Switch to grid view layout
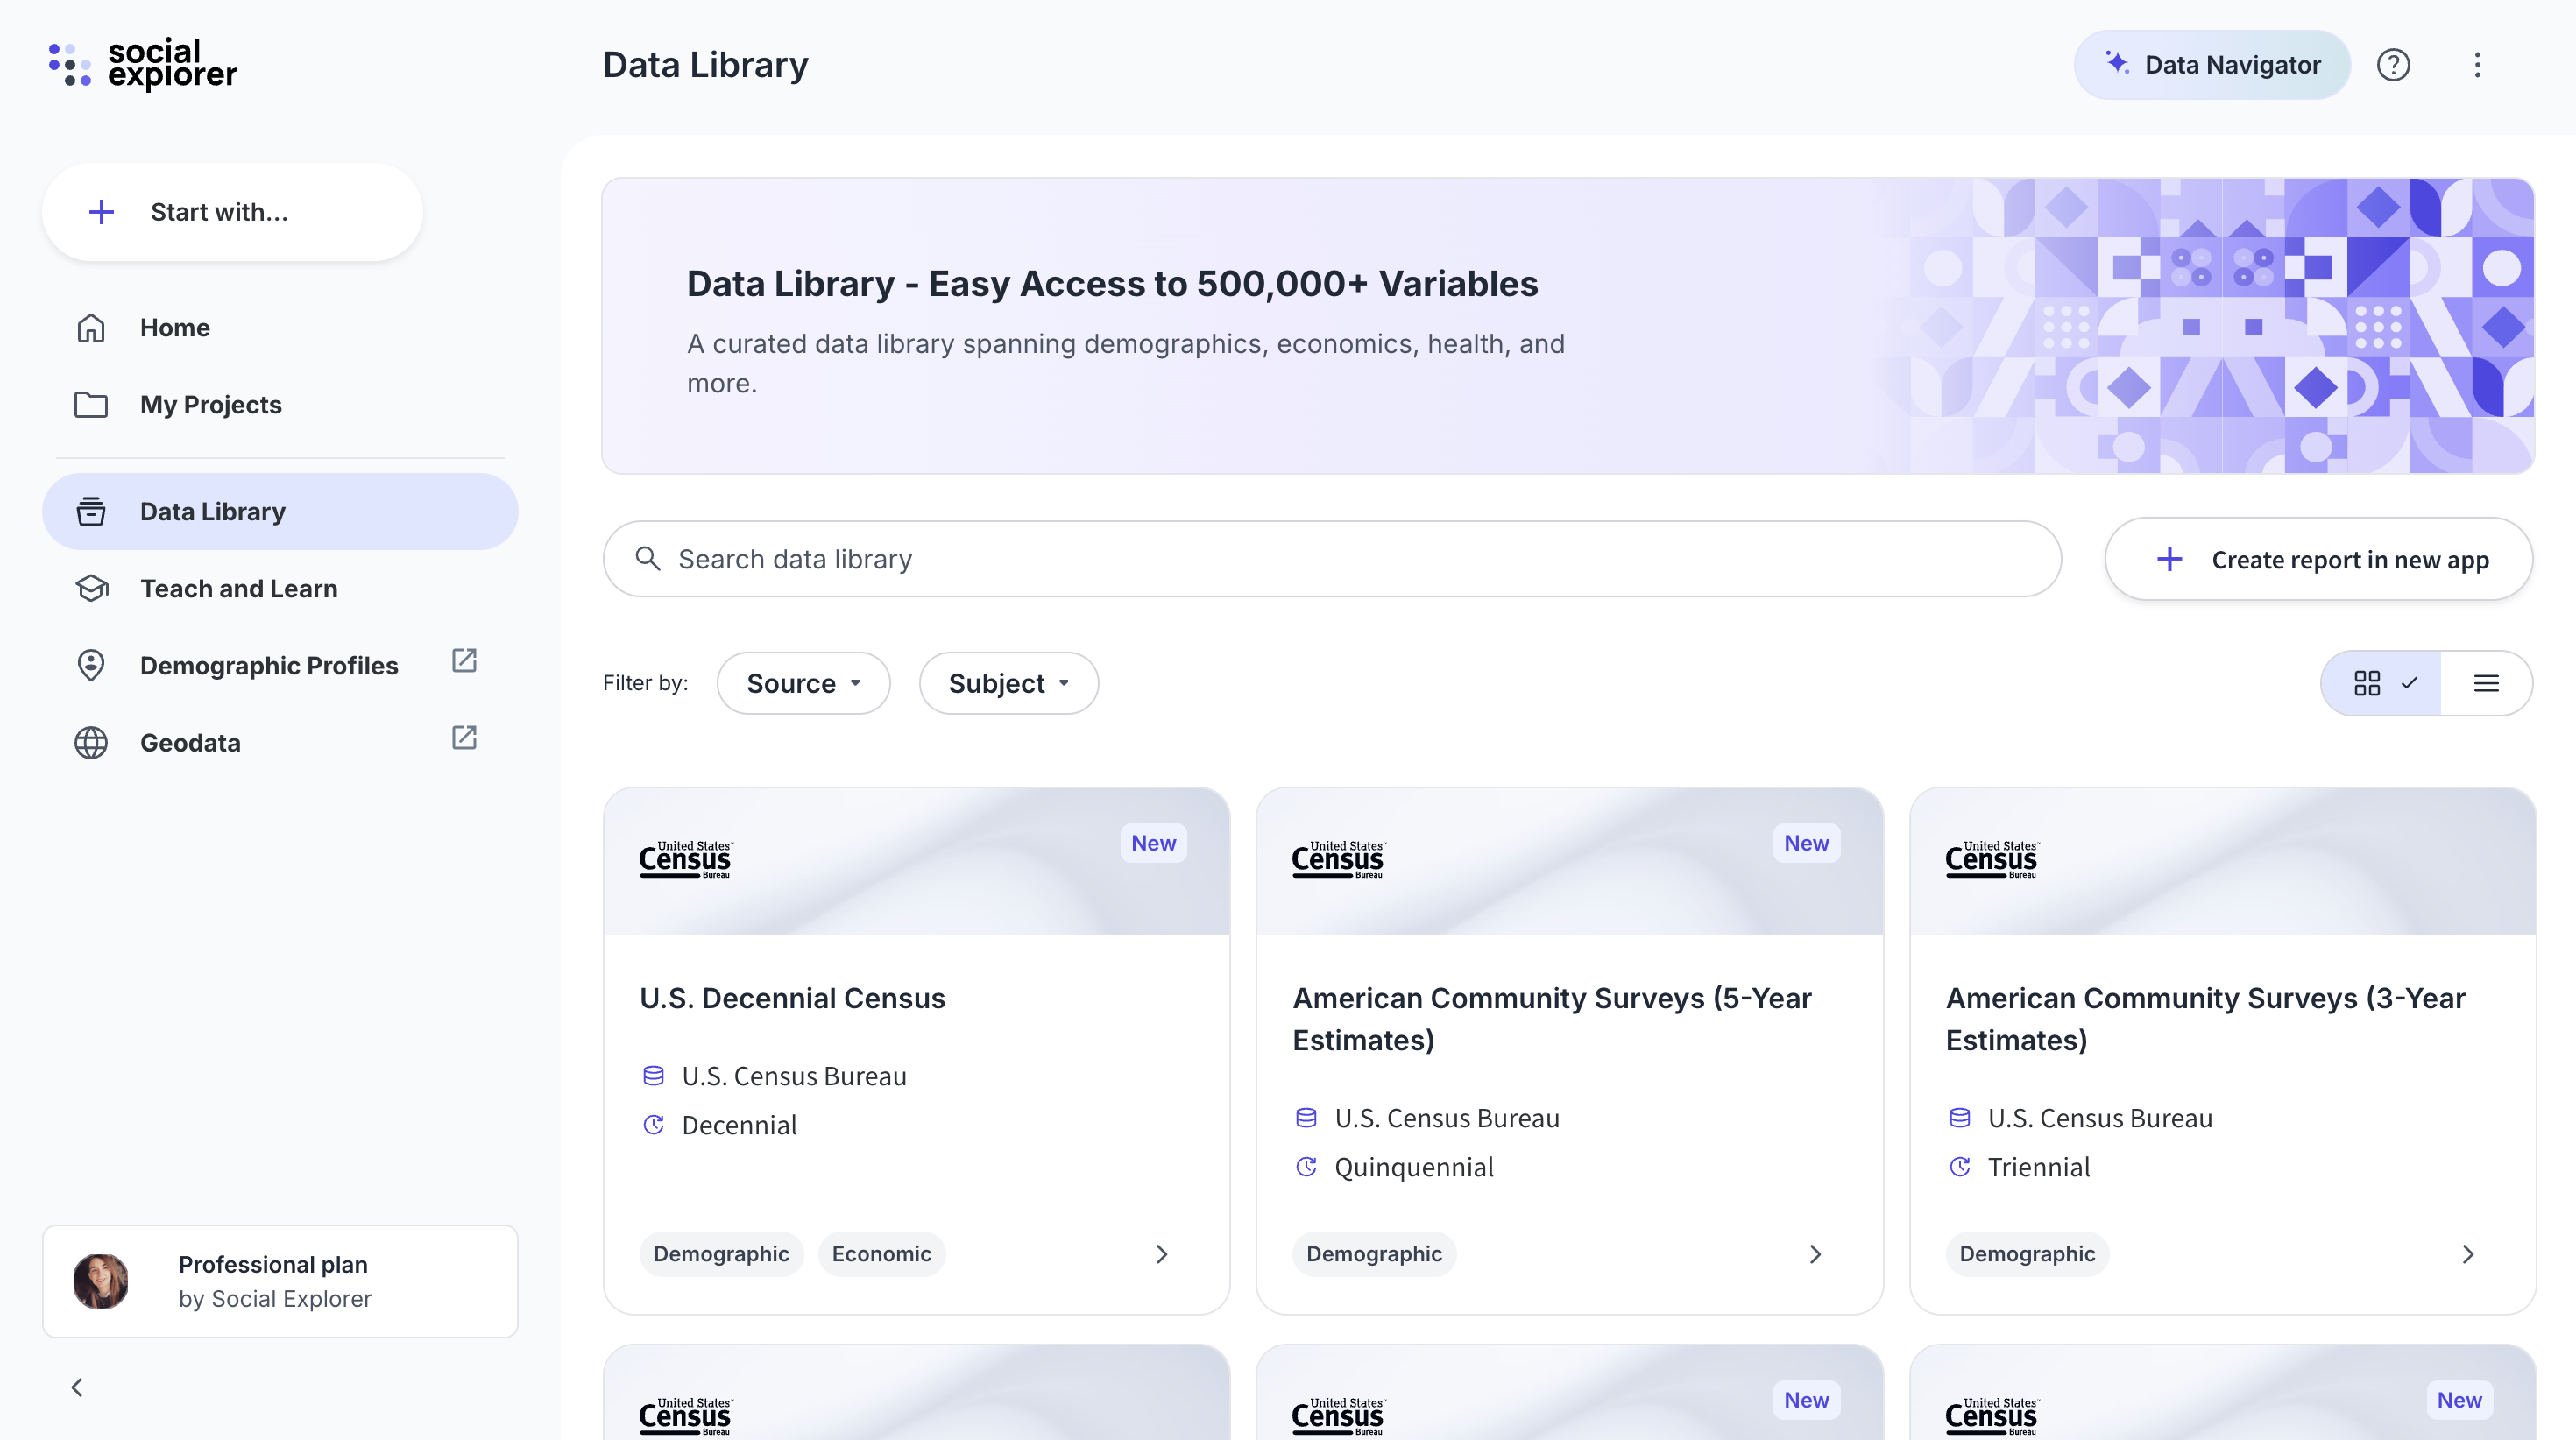Viewport: 2576px width, 1440px height. click(2381, 683)
